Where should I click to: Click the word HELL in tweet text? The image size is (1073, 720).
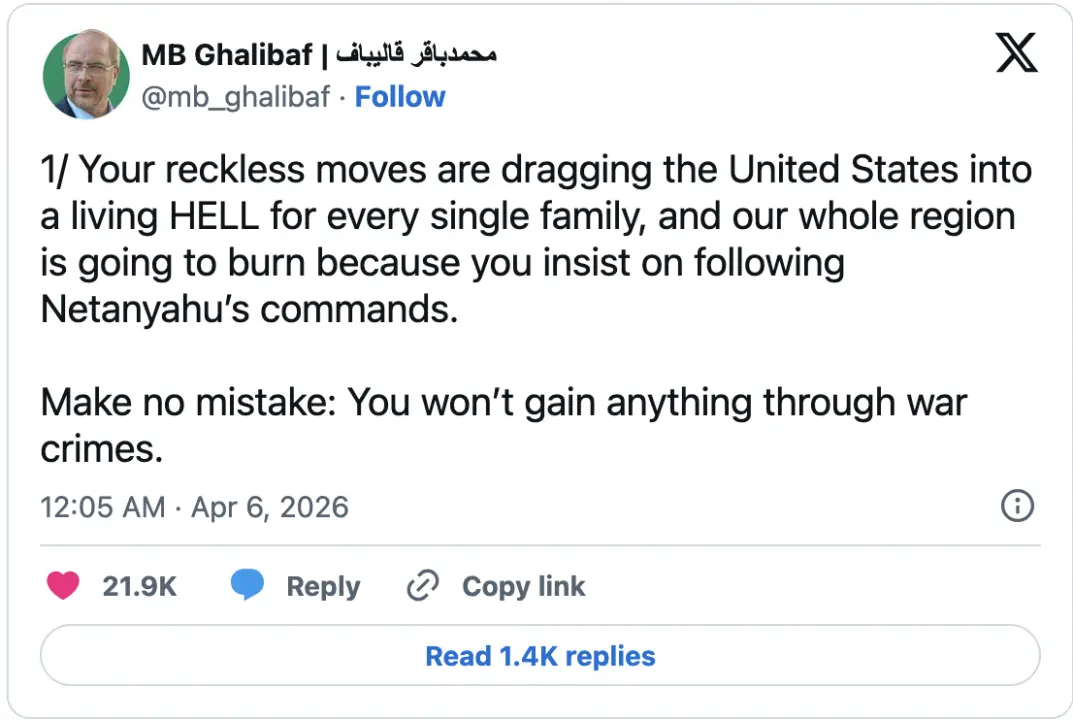click(x=214, y=216)
